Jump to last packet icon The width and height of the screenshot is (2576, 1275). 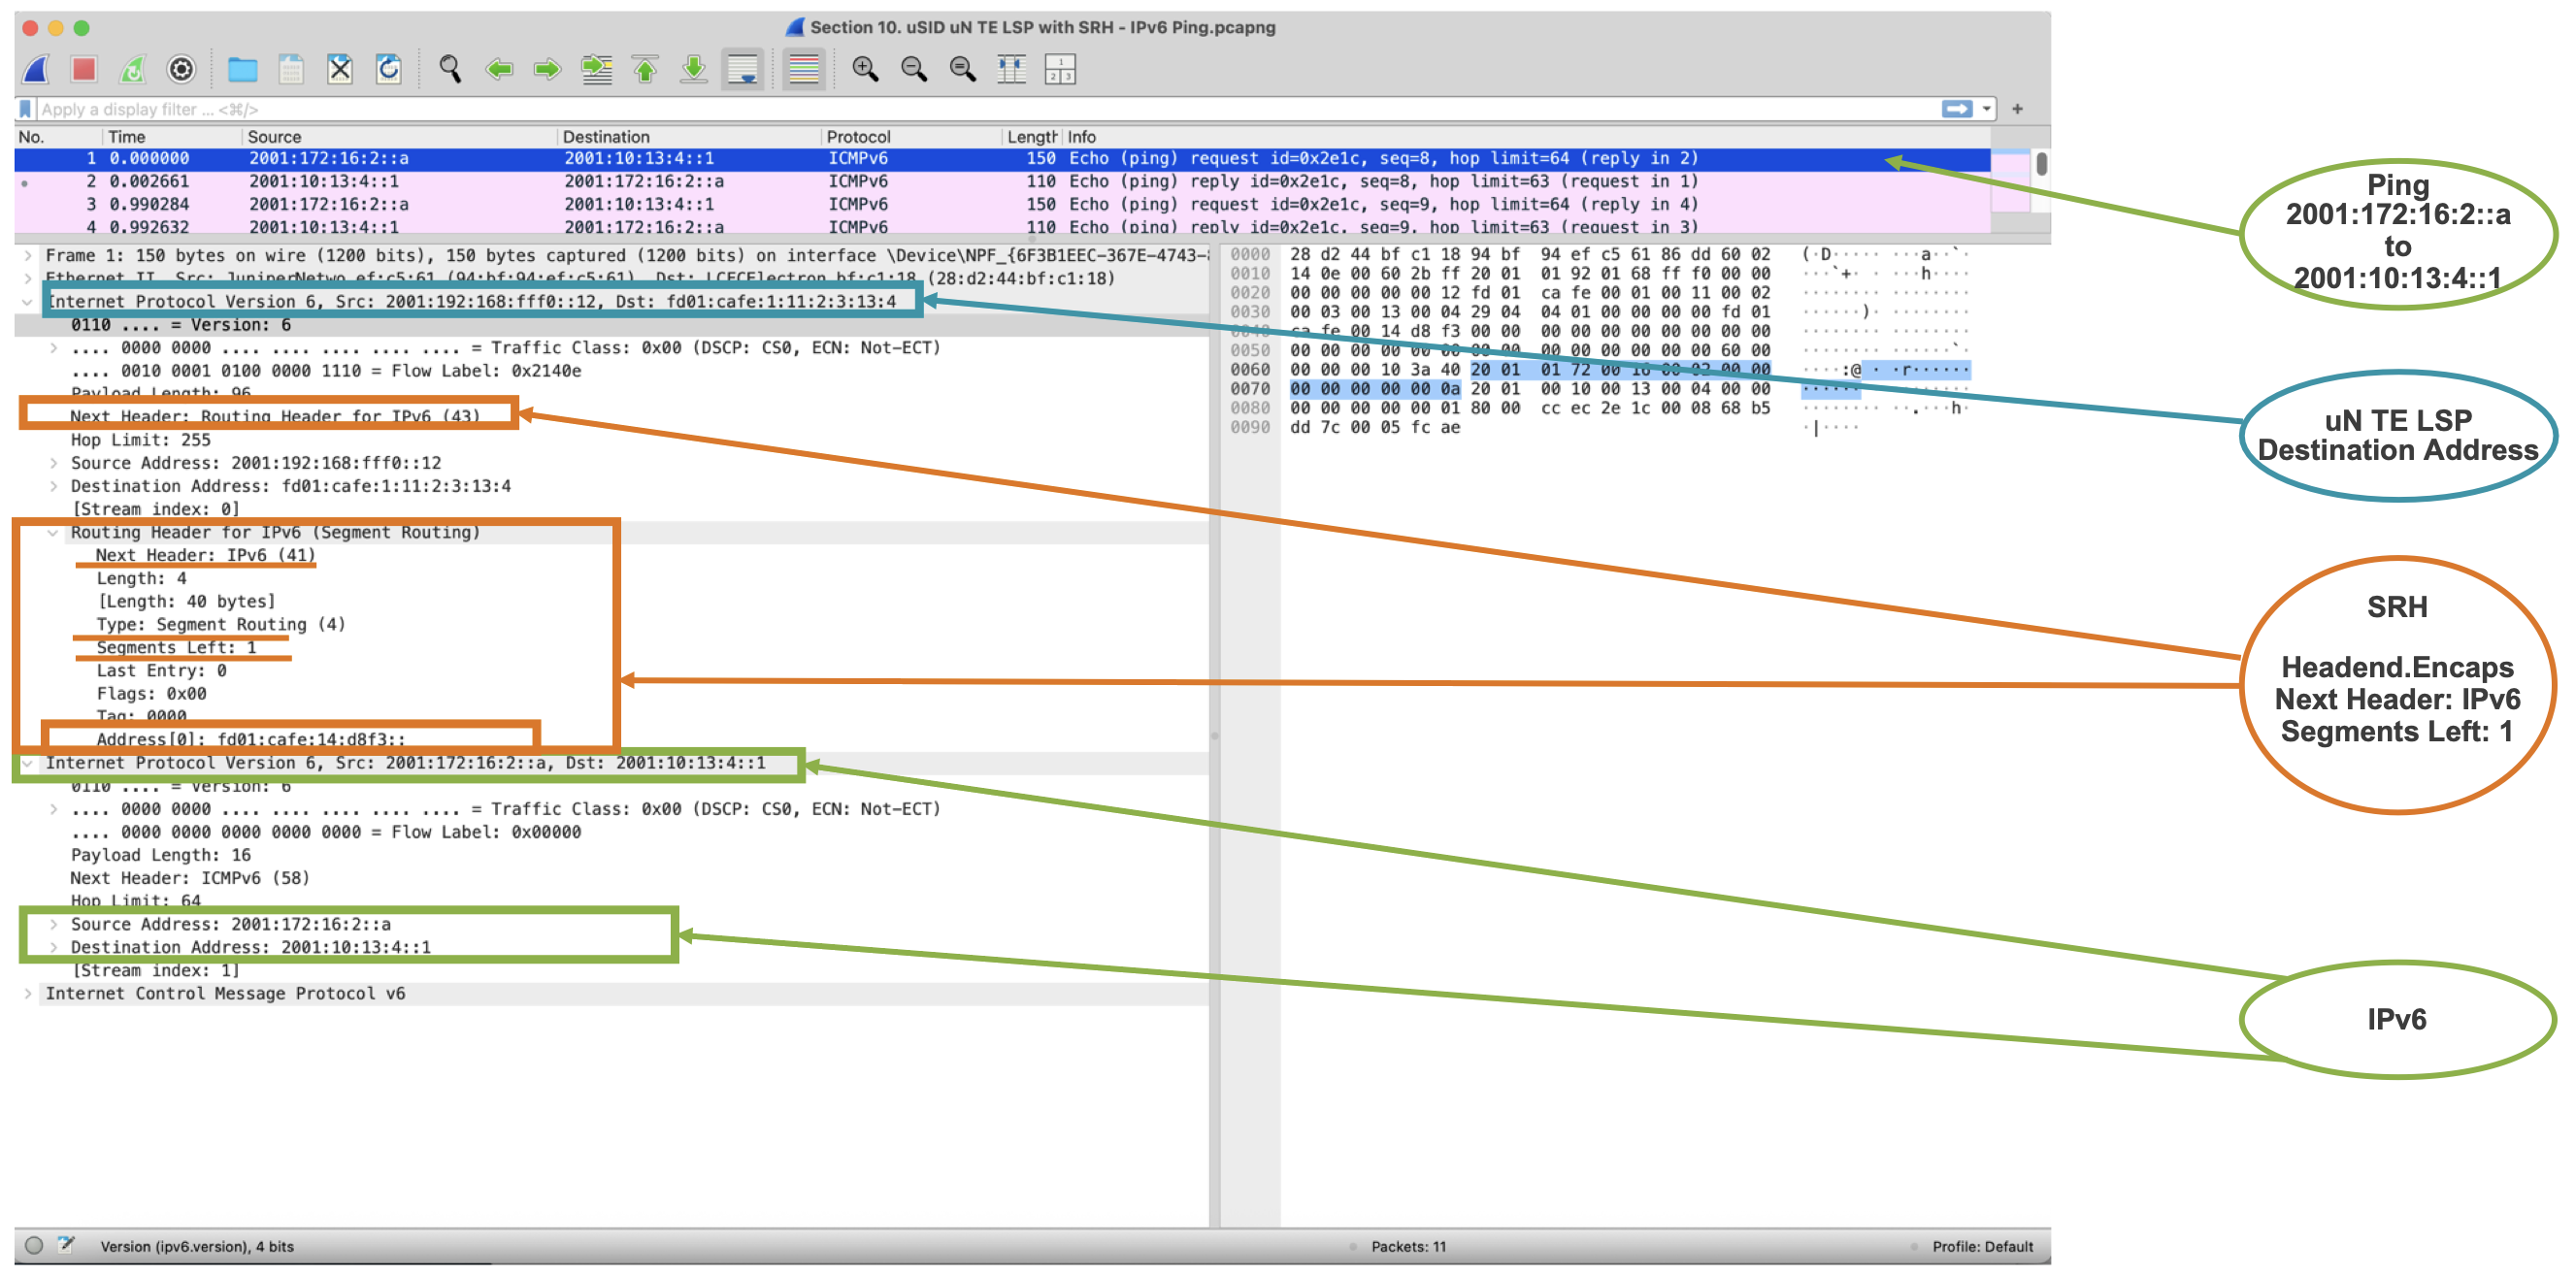tap(693, 69)
